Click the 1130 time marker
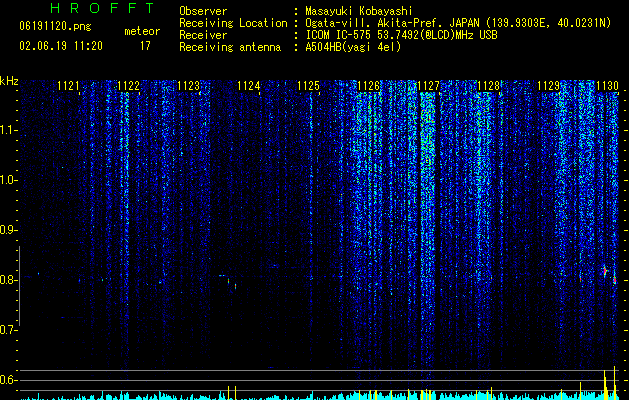The image size is (629, 400). (x=607, y=86)
